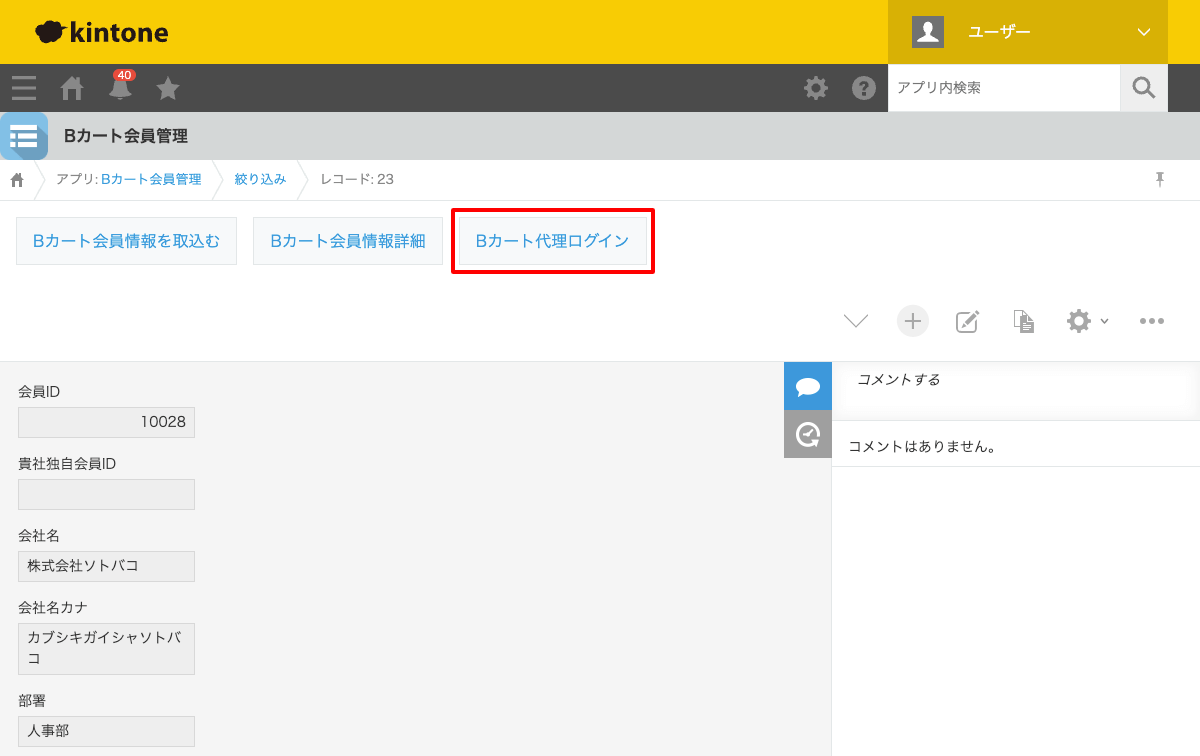The height and width of the screenshot is (756, 1200).
Task: Open the kintone notifications bell
Action: pos(119,88)
